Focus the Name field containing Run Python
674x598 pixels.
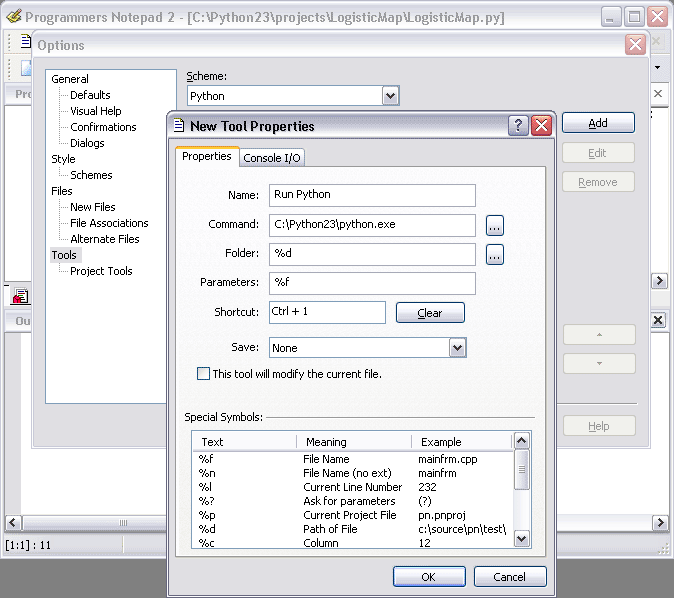click(x=372, y=195)
